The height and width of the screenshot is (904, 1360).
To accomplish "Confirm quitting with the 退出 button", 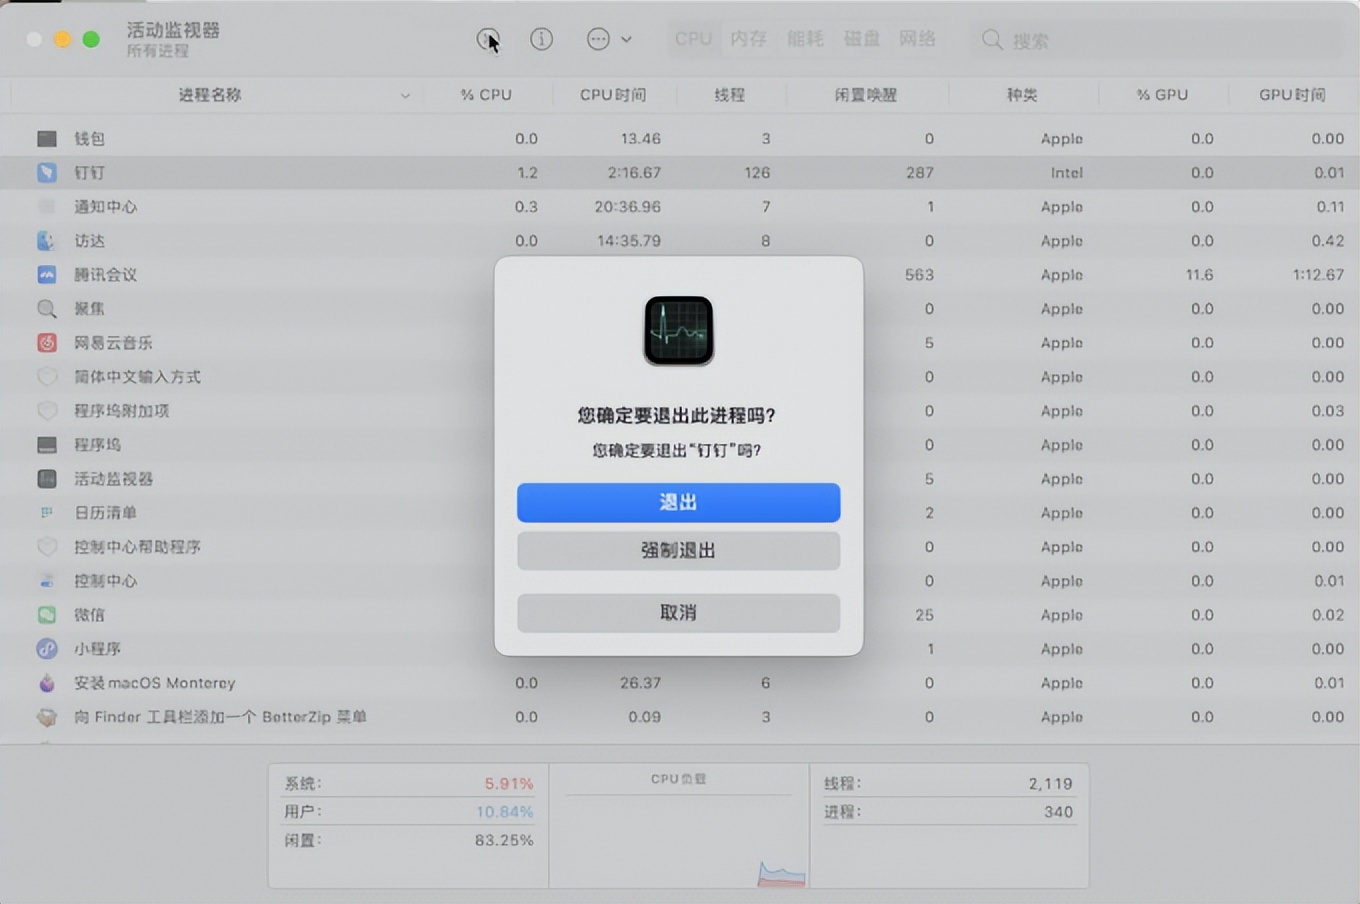I will (x=678, y=503).
